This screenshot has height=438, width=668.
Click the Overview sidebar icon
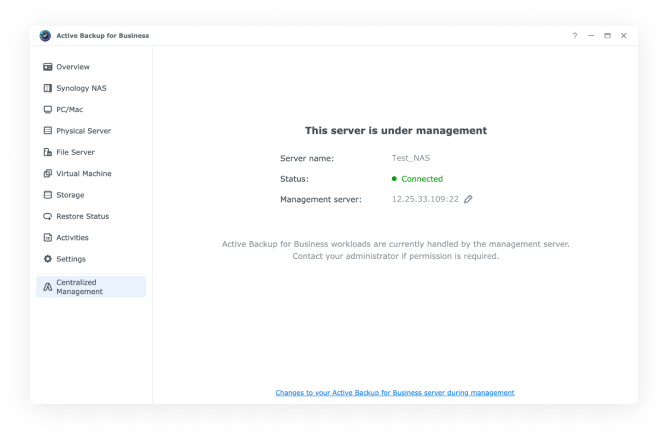point(47,67)
